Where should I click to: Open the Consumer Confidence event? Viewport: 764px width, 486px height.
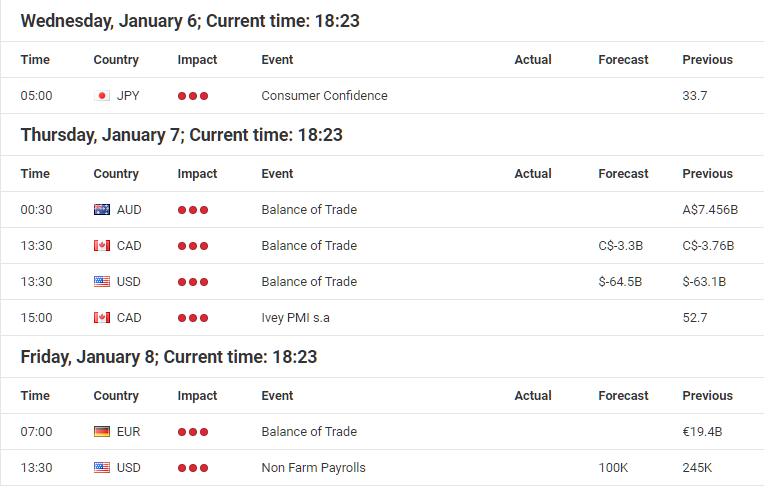click(x=324, y=96)
